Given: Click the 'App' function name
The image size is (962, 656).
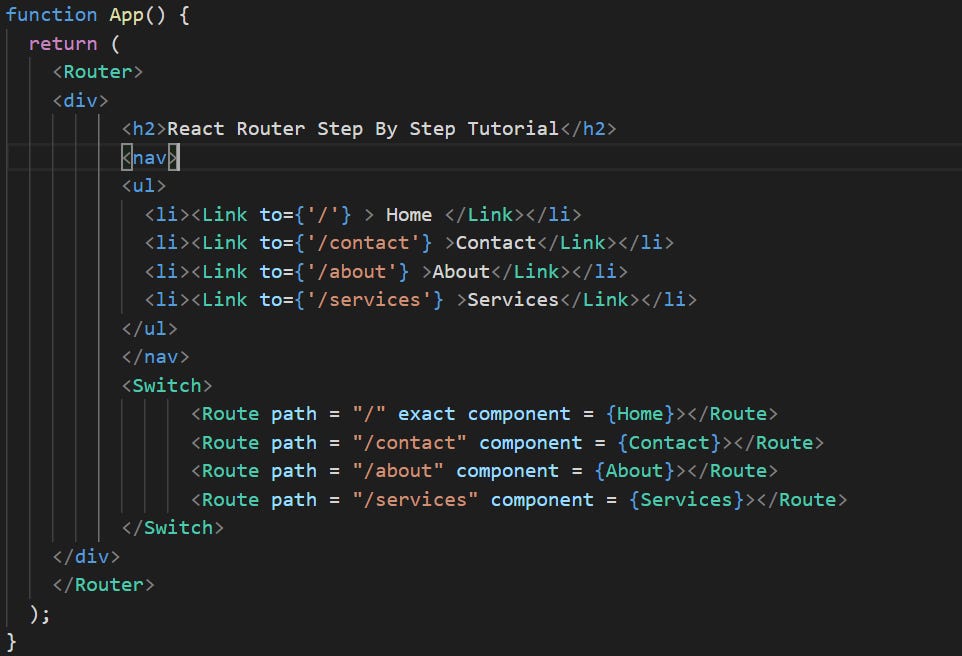Looking at the screenshot, I should pyautogui.click(x=126, y=15).
